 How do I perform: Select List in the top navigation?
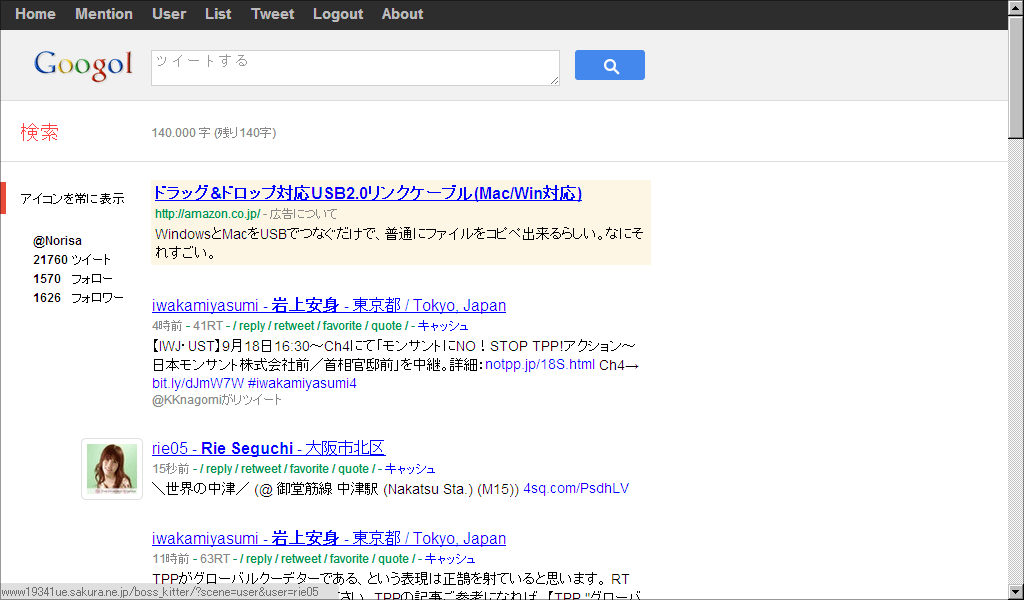tap(218, 14)
